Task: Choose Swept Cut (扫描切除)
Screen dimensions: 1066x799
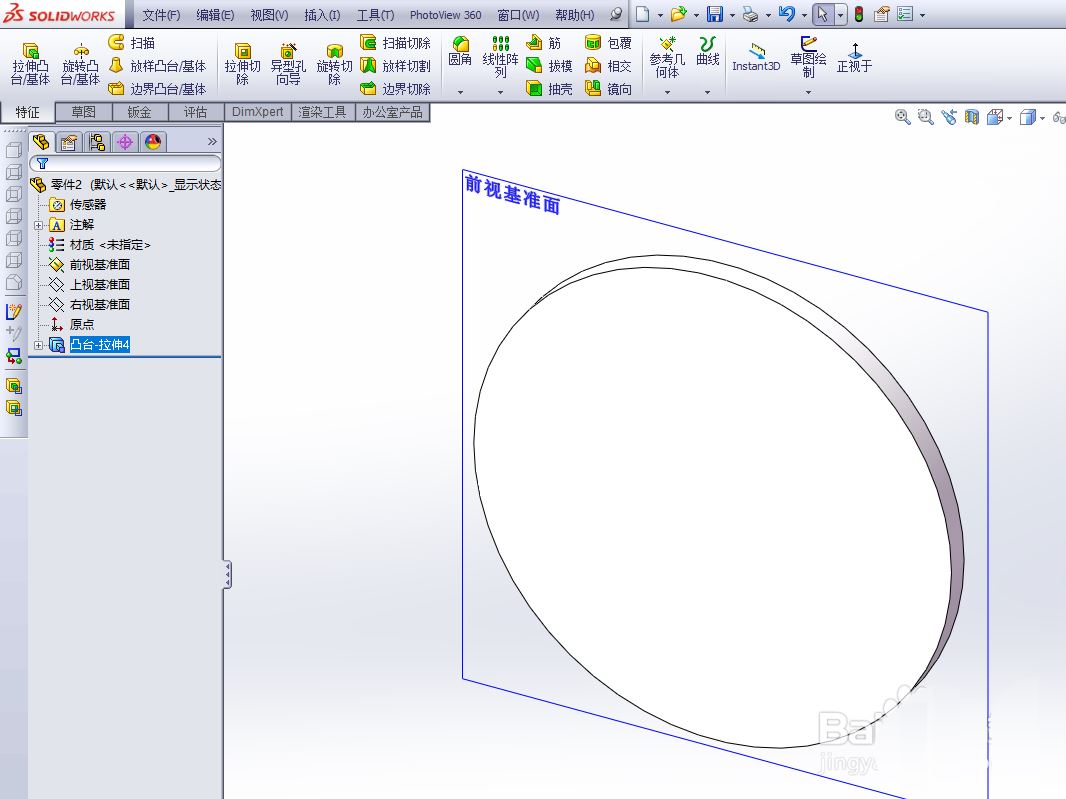Action: coord(395,43)
